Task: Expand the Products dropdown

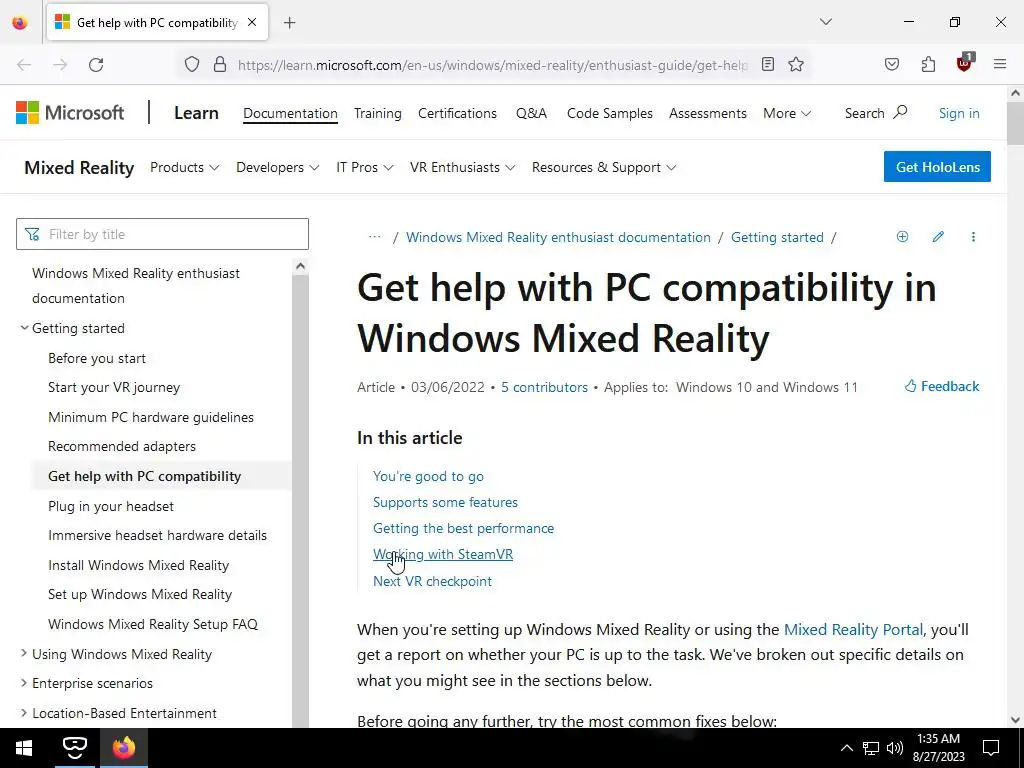Action: pyautogui.click(x=185, y=167)
